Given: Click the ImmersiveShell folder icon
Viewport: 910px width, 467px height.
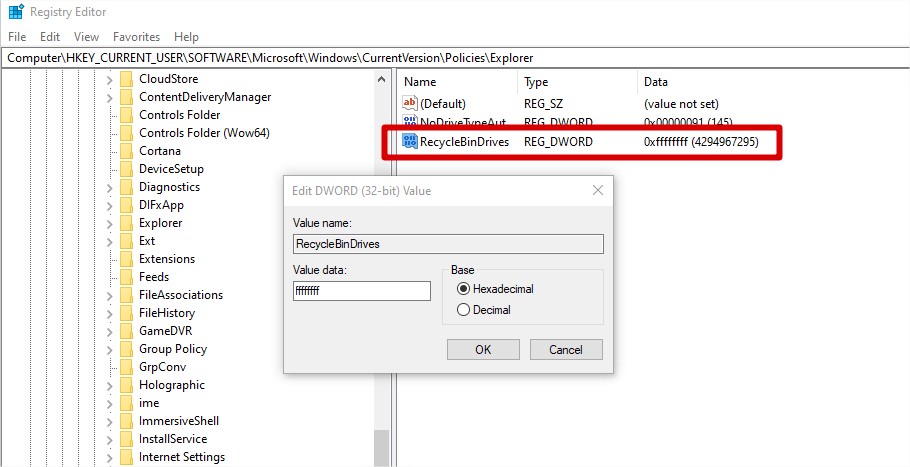Looking at the screenshot, I should (x=127, y=421).
